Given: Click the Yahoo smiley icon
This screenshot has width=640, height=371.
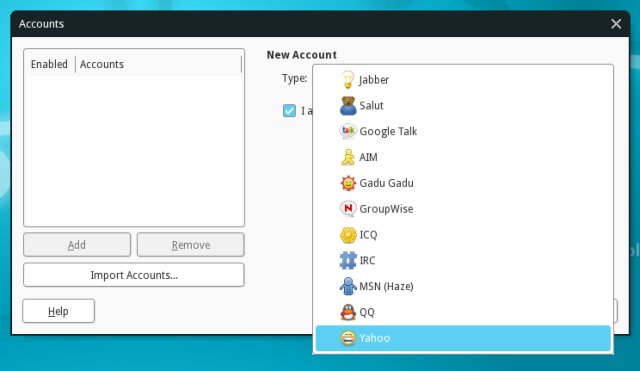Looking at the screenshot, I should click(348, 338).
